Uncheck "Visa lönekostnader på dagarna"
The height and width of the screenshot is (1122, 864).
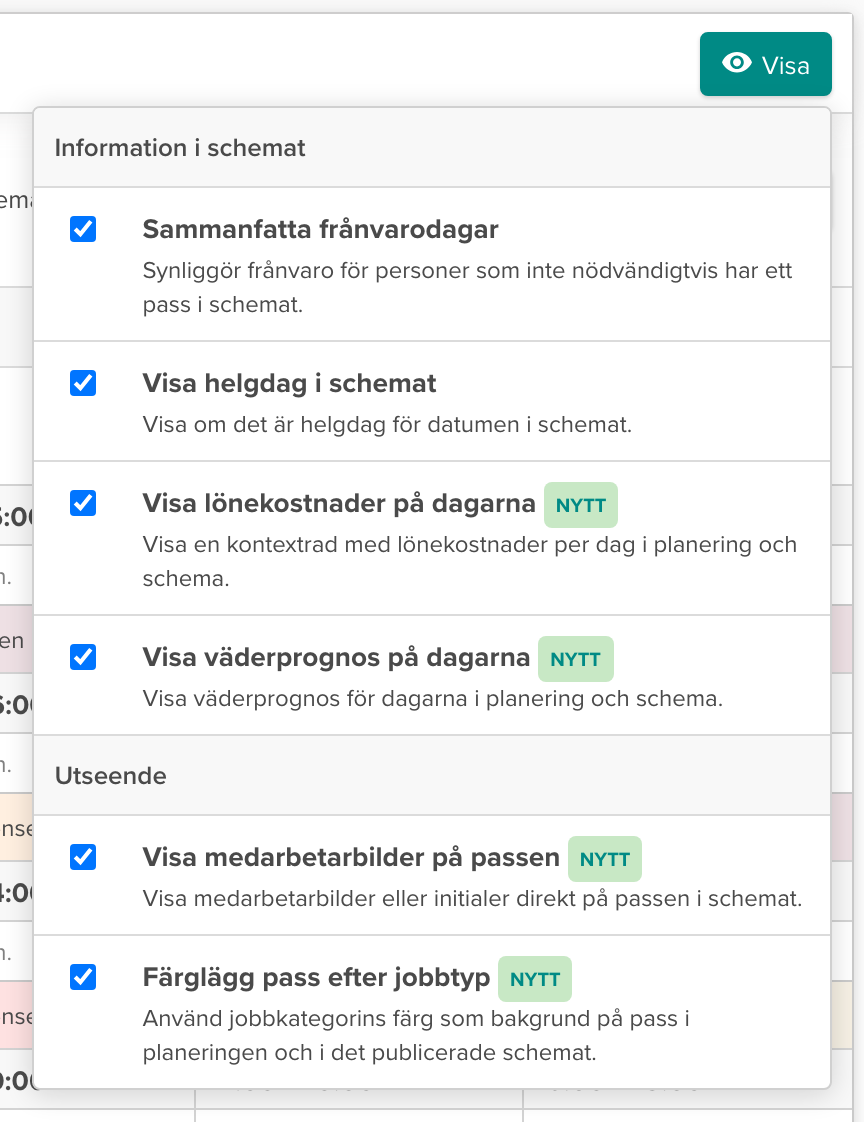pos(83,504)
